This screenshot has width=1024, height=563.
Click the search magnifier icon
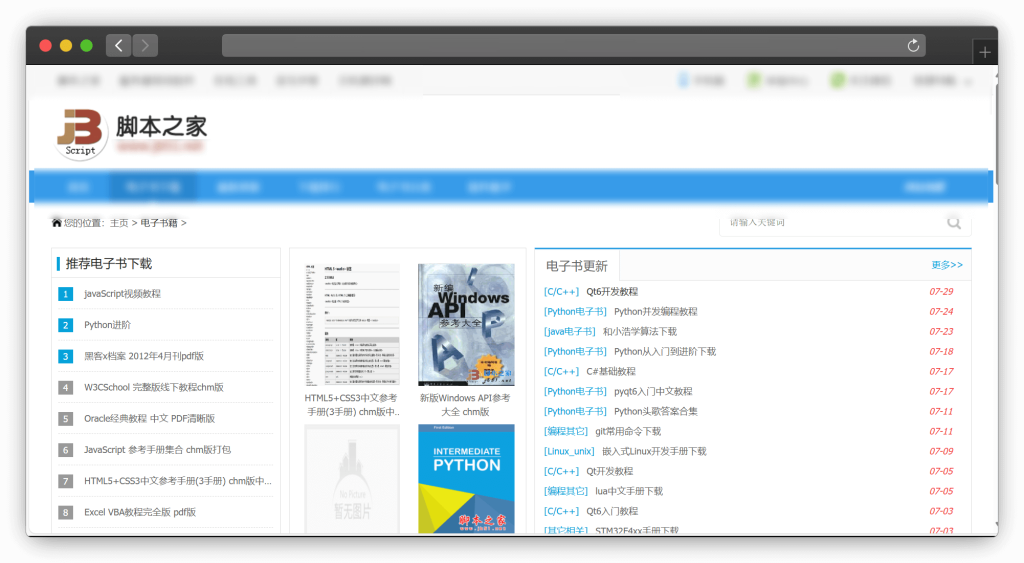click(x=954, y=223)
